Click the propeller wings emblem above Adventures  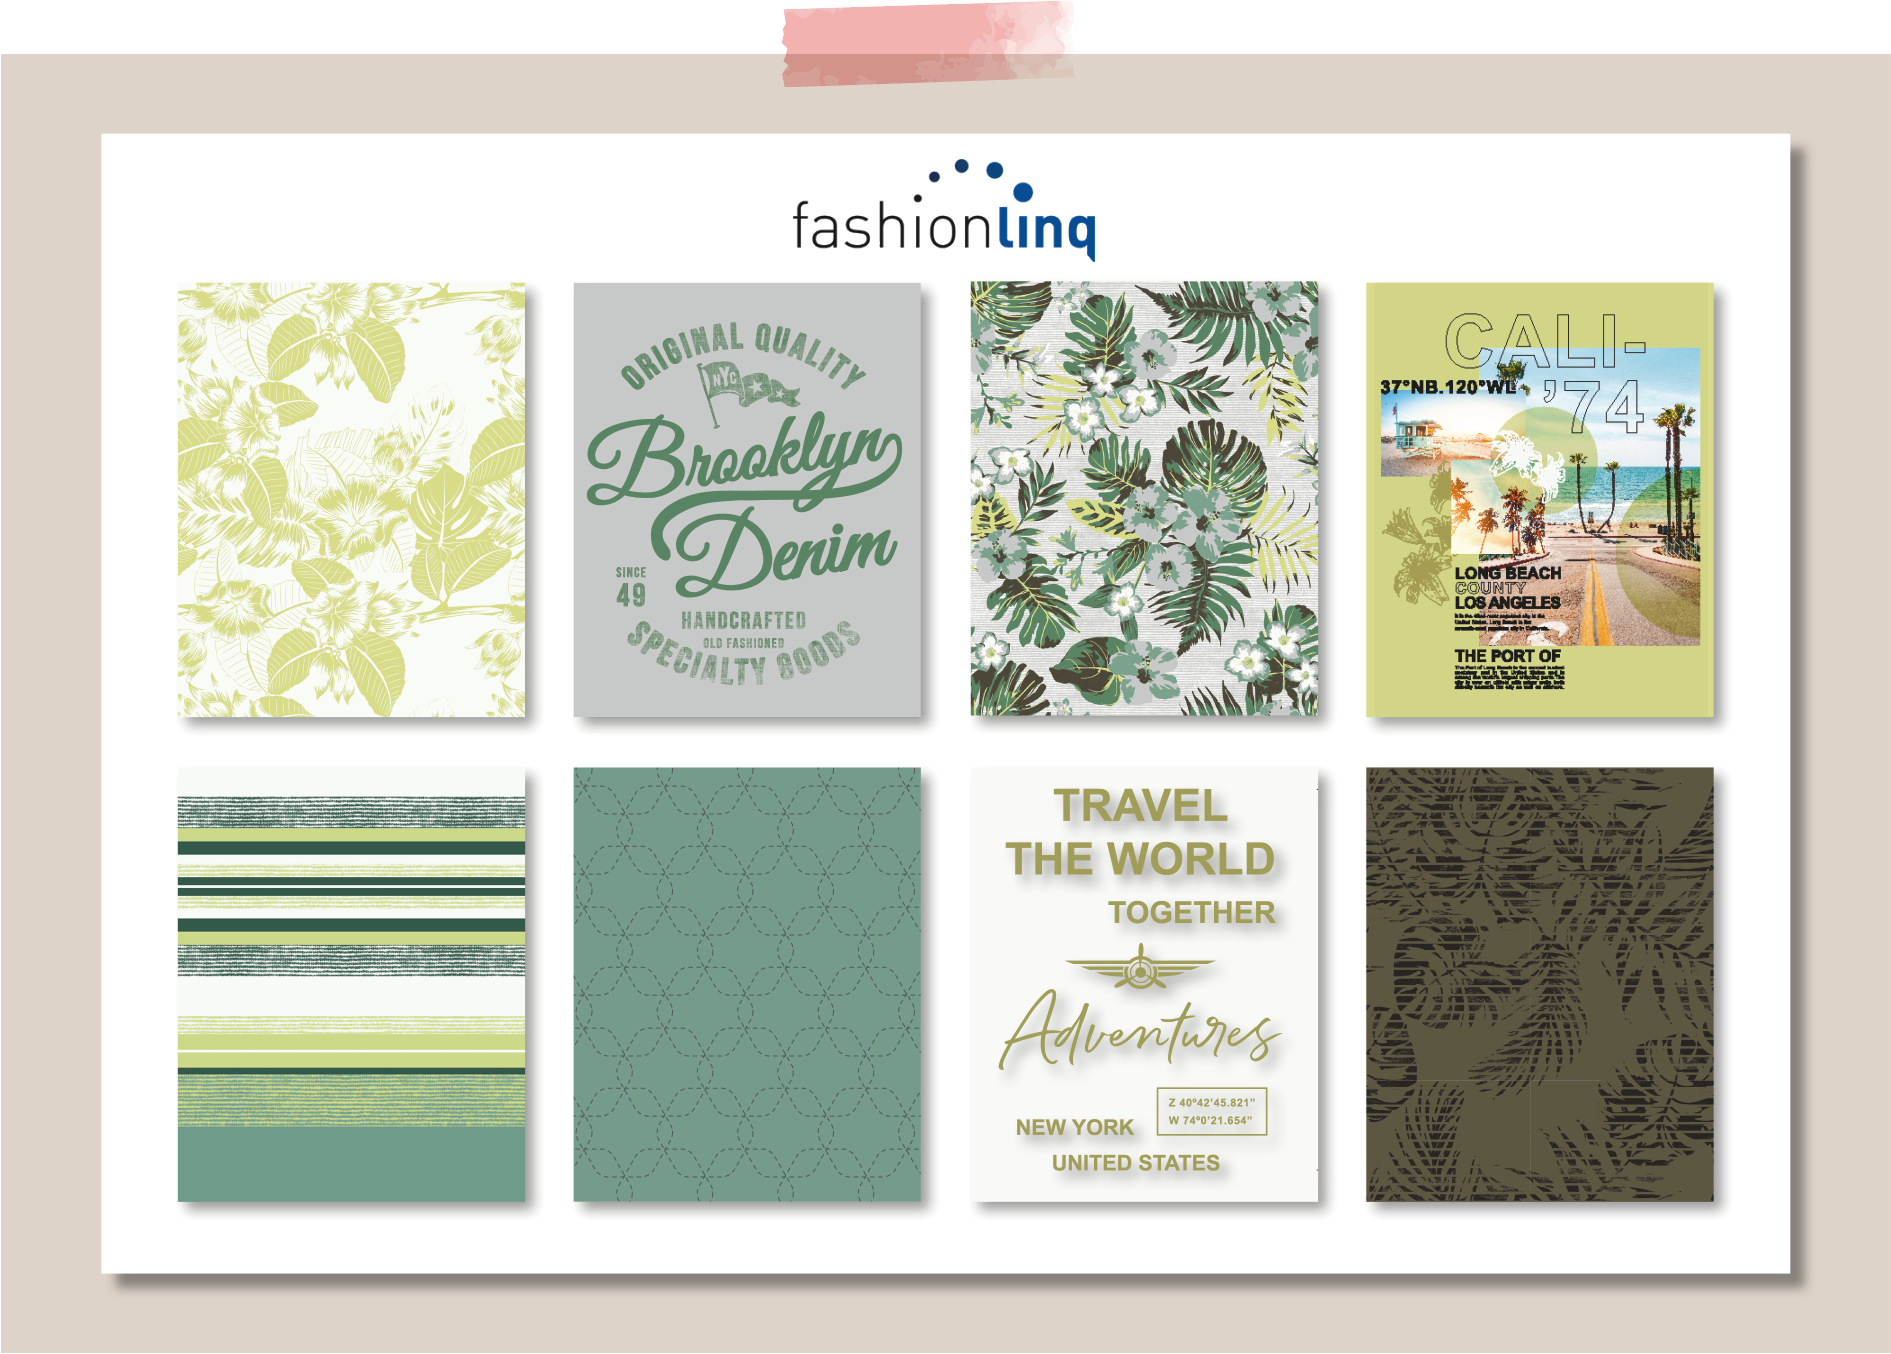(1140, 968)
